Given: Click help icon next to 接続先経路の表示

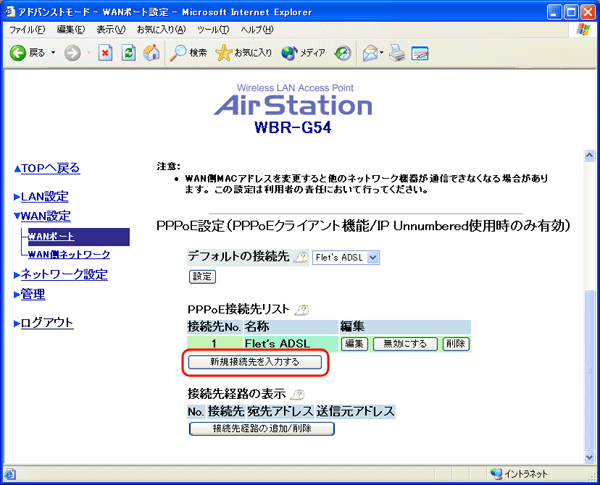Looking at the screenshot, I should tap(298, 394).
